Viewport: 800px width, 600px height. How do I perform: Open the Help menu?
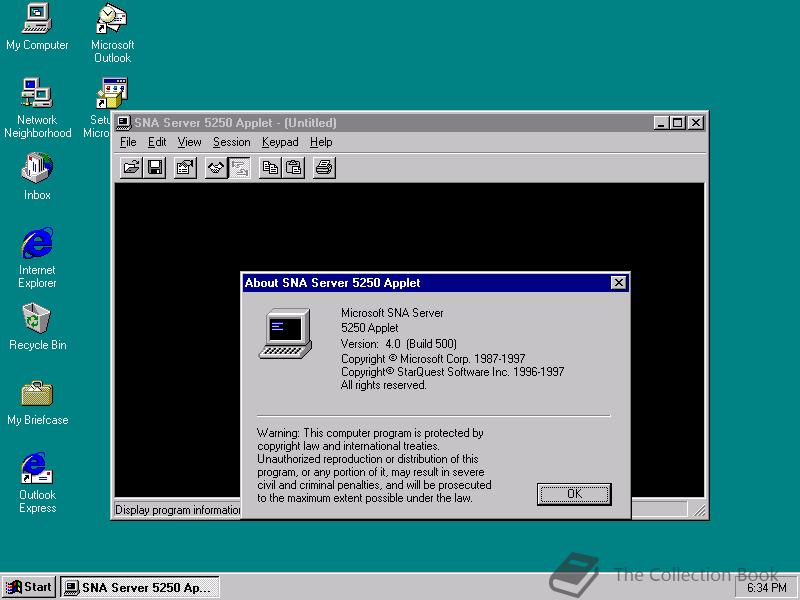click(x=321, y=142)
